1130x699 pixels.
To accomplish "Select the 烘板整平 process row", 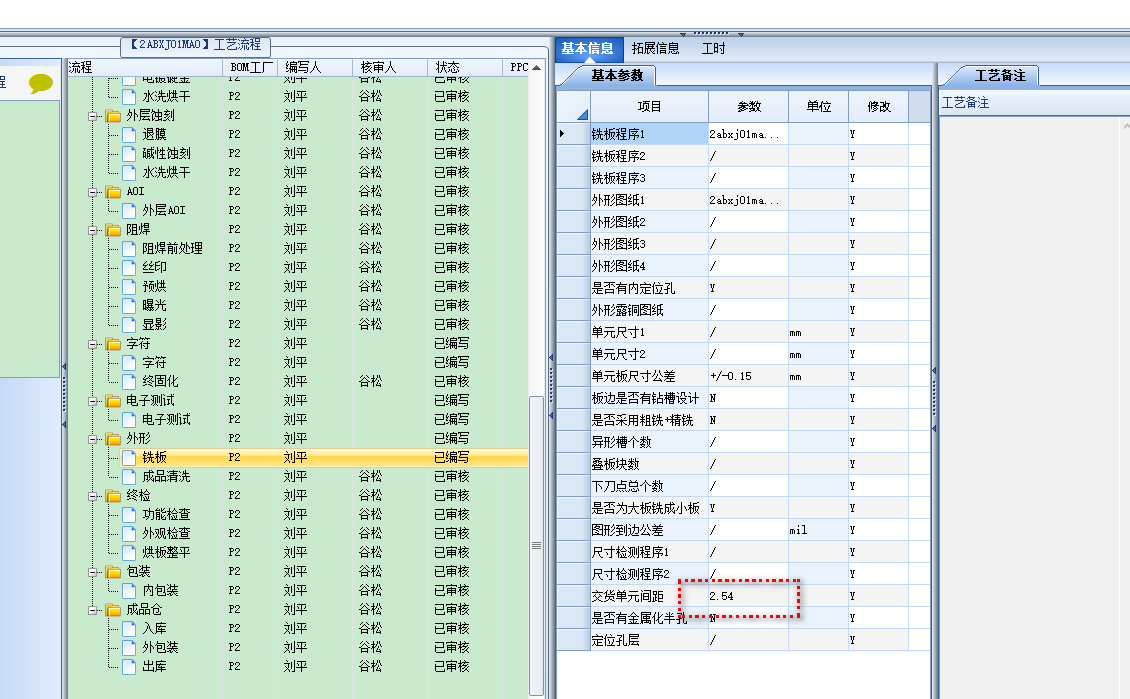I will point(298,553).
